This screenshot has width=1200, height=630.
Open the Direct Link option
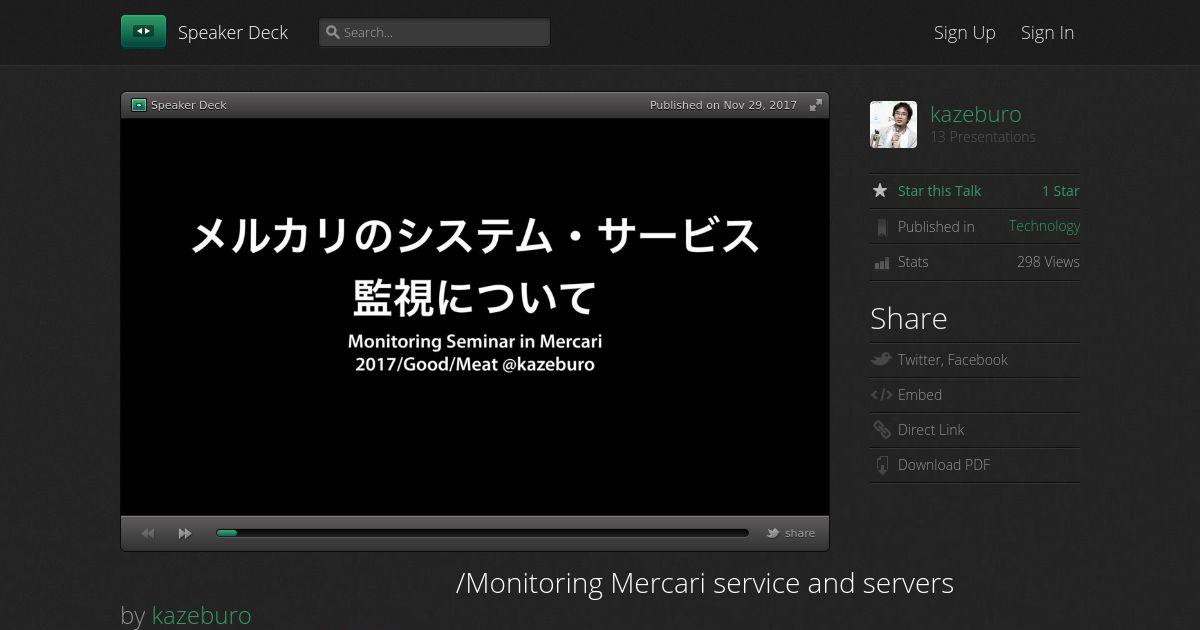[x=931, y=430]
